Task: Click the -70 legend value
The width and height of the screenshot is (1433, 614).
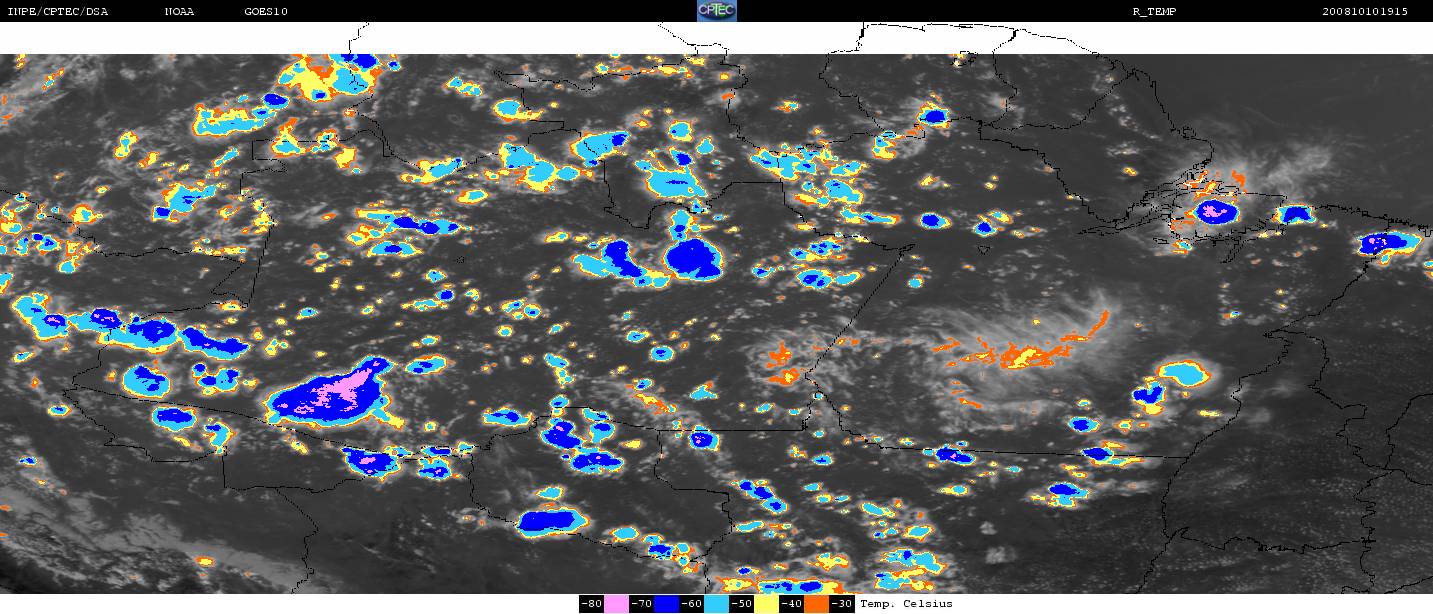Action: point(641,604)
